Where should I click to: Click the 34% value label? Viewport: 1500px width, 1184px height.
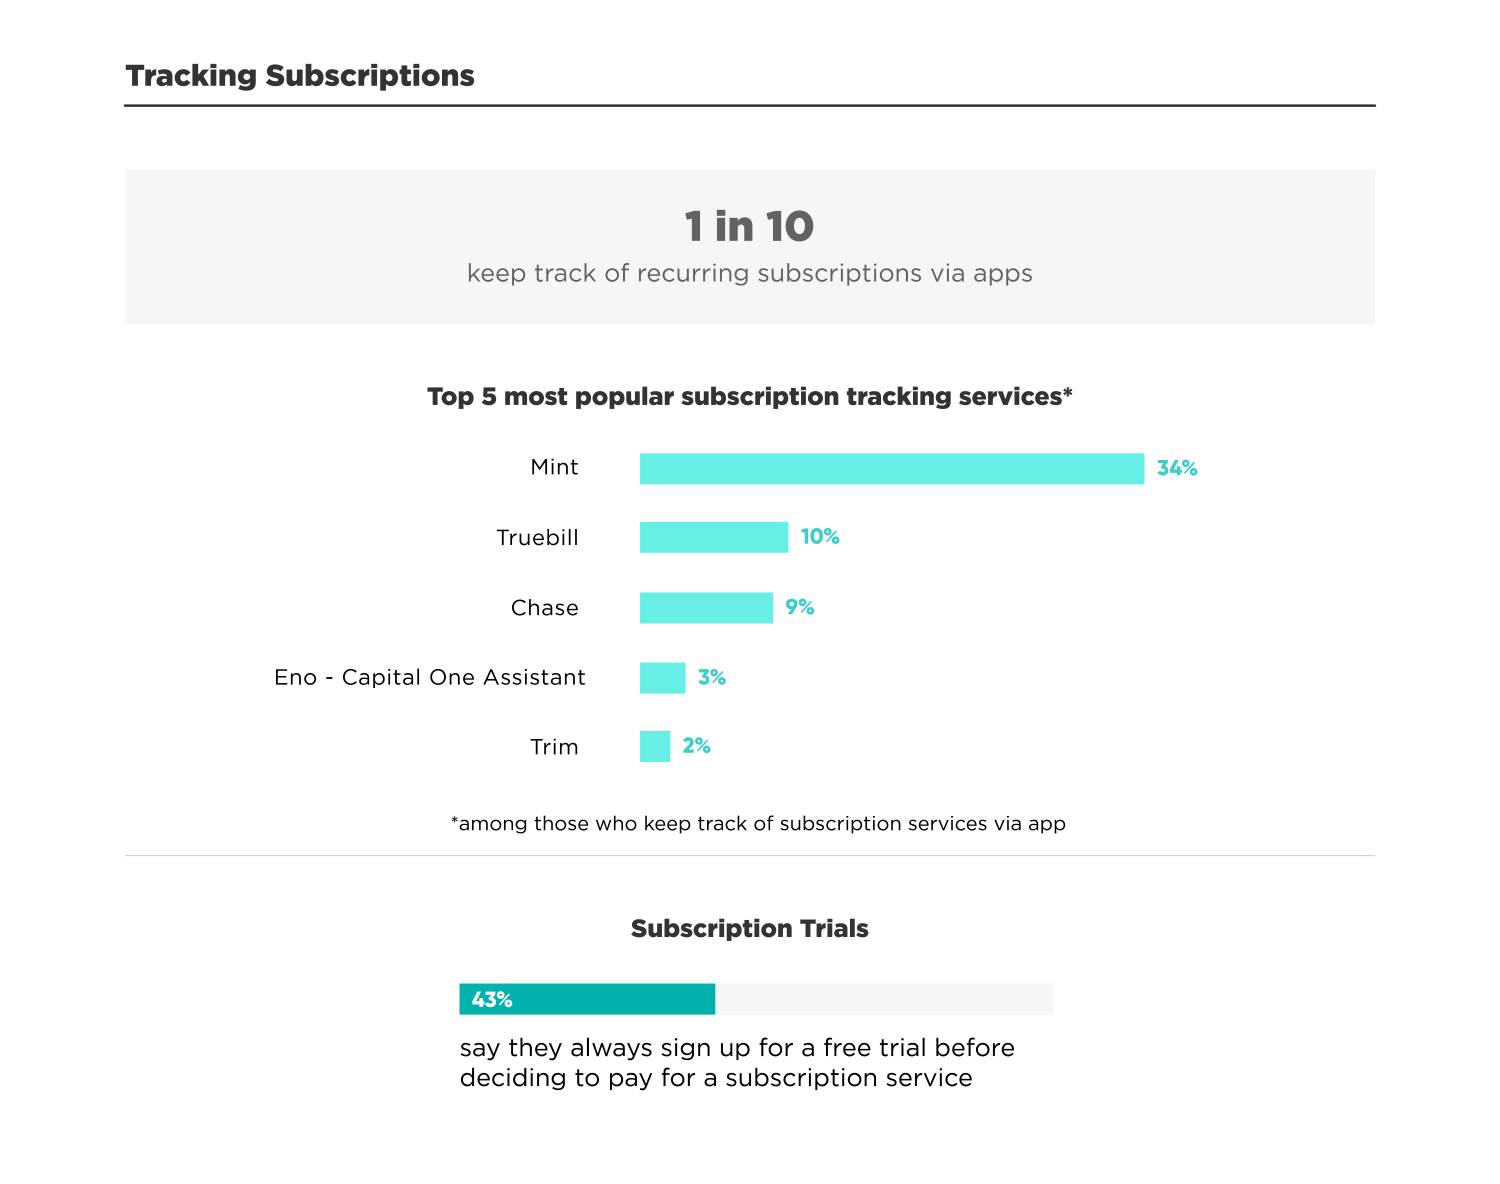tap(1177, 468)
